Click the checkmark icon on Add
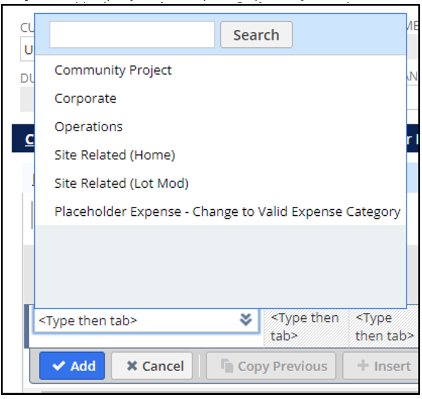Viewport: 422px width, 399px height. [x=59, y=366]
